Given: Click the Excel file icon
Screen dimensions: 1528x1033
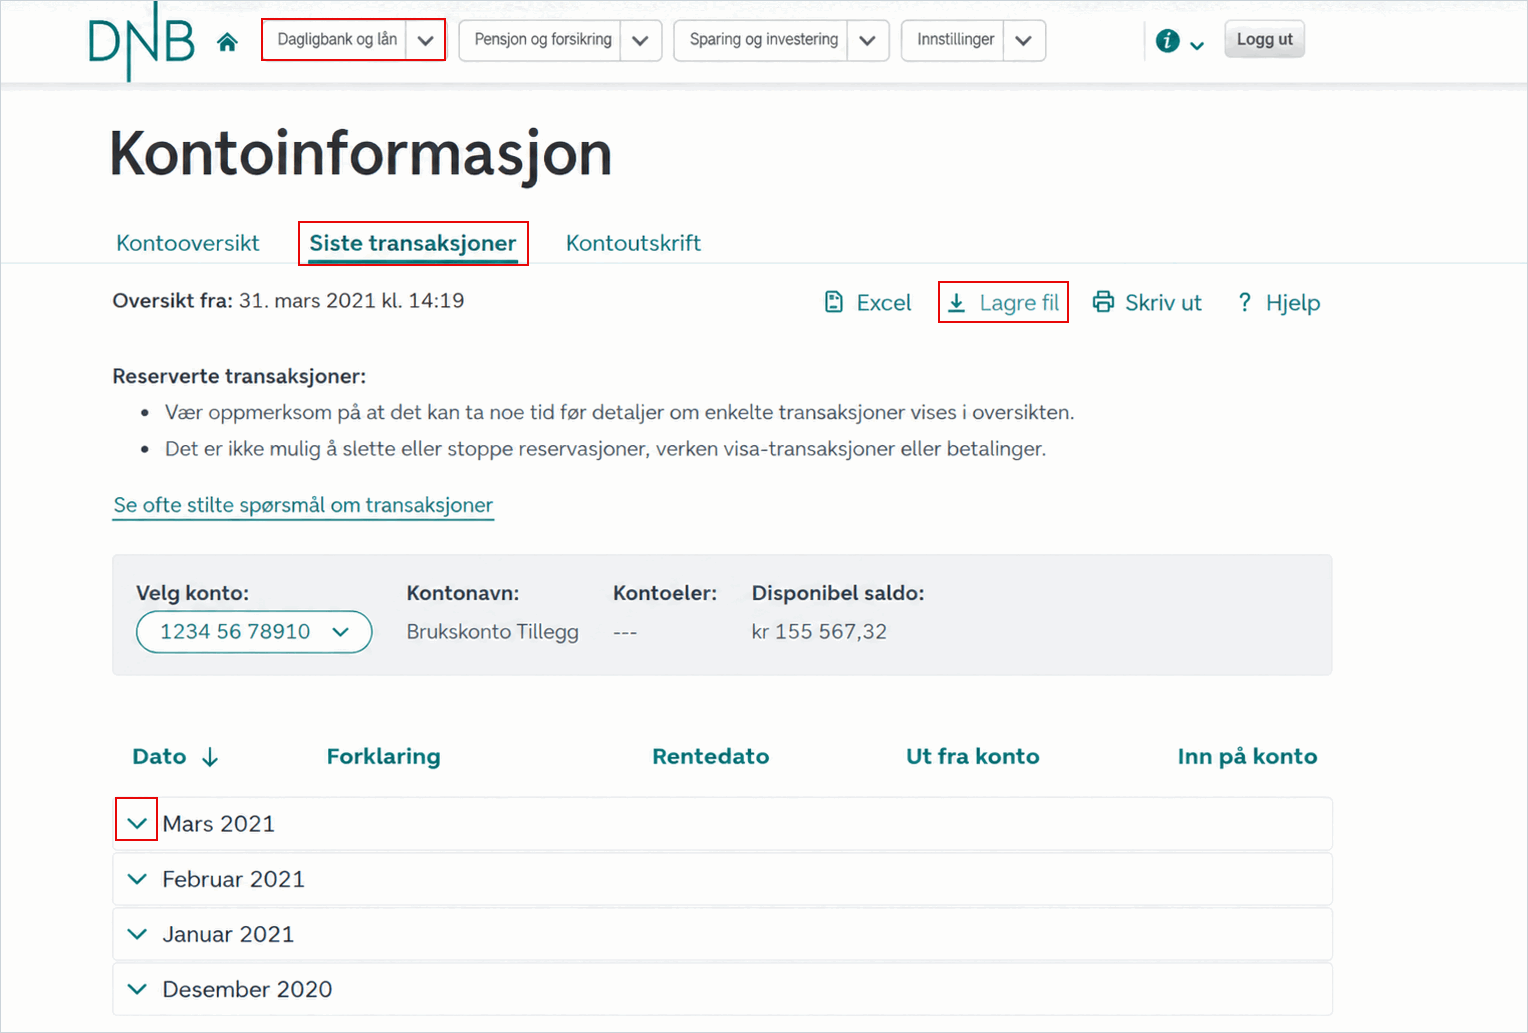Looking at the screenshot, I should click(x=834, y=302).
